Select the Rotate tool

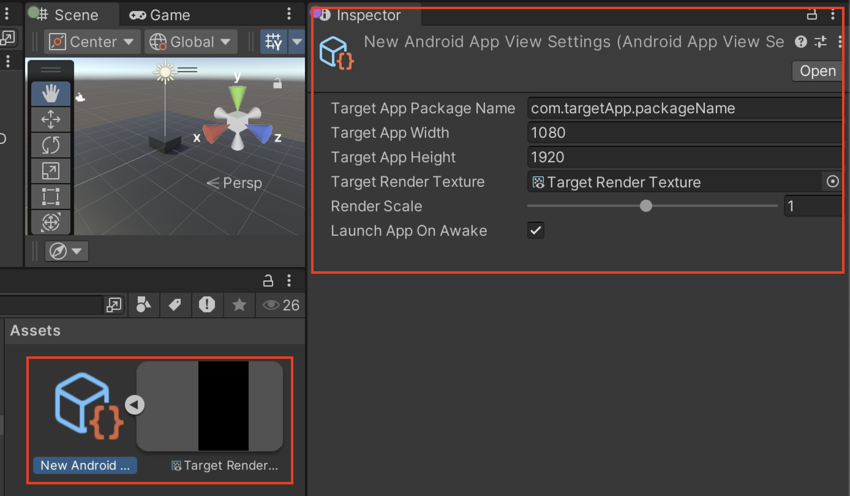tap(50, 145)
